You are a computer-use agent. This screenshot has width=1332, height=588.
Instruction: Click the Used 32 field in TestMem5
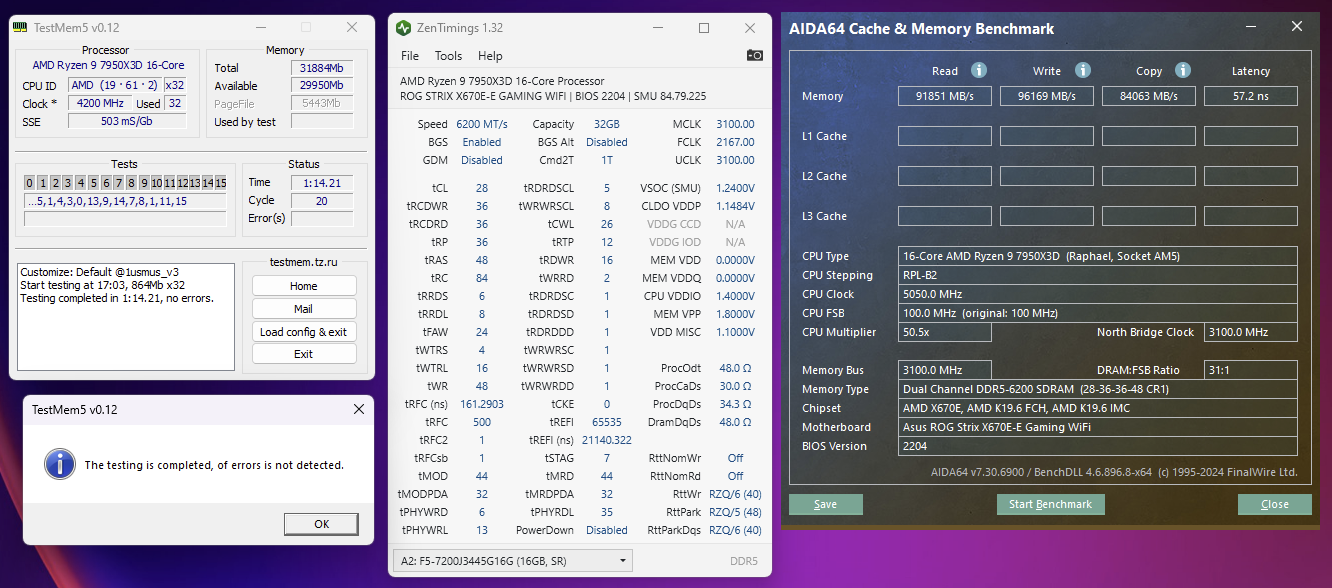pos(175,103)
